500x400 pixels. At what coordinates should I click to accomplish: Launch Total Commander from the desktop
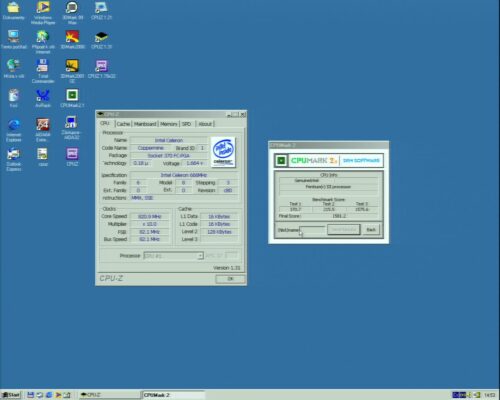43,71
